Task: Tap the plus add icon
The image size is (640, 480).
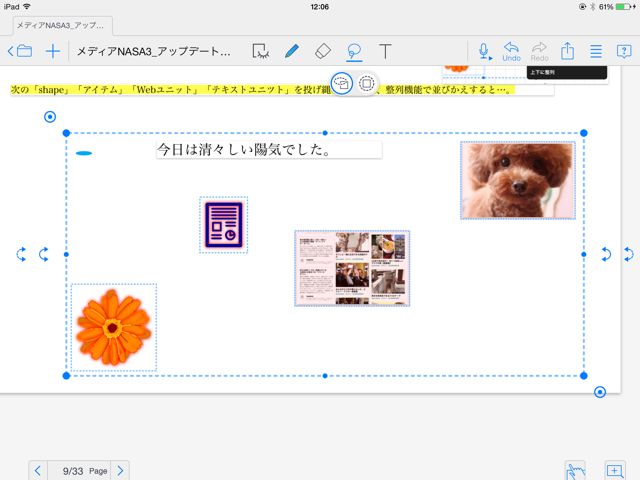Action: [x=53, y=51]
